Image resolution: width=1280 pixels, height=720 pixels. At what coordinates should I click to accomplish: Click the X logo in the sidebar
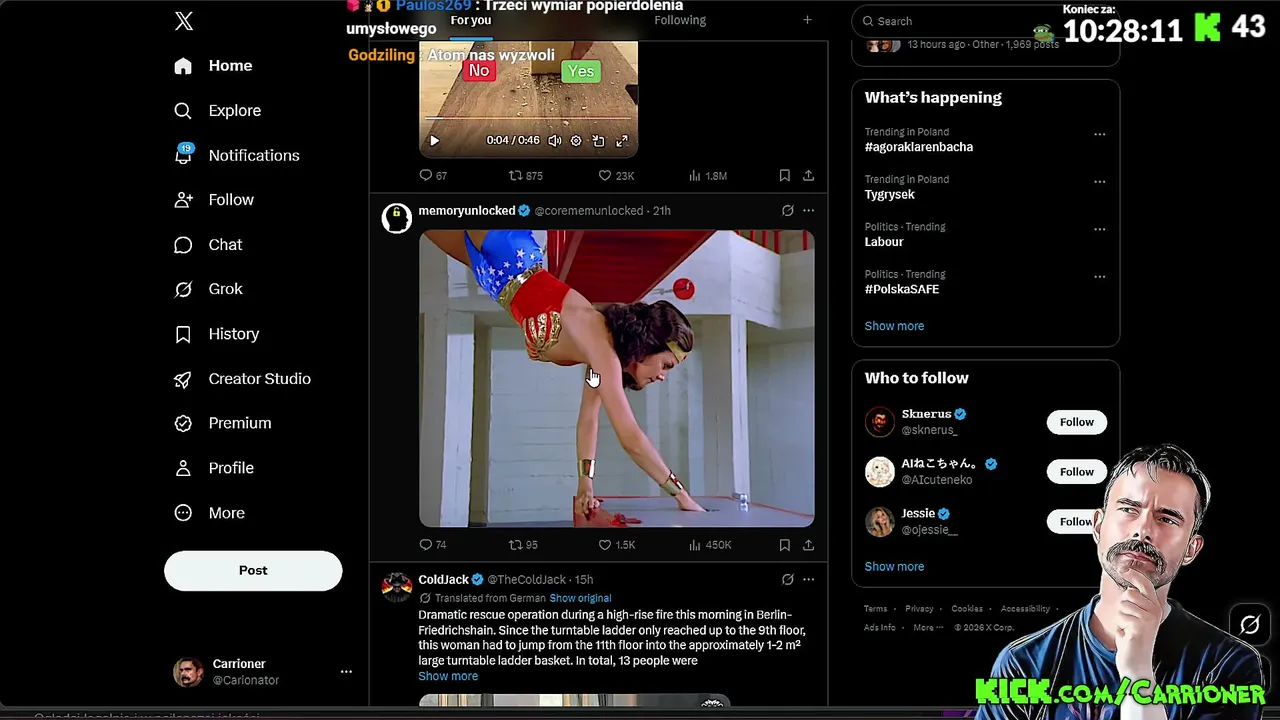click(184, 21)
